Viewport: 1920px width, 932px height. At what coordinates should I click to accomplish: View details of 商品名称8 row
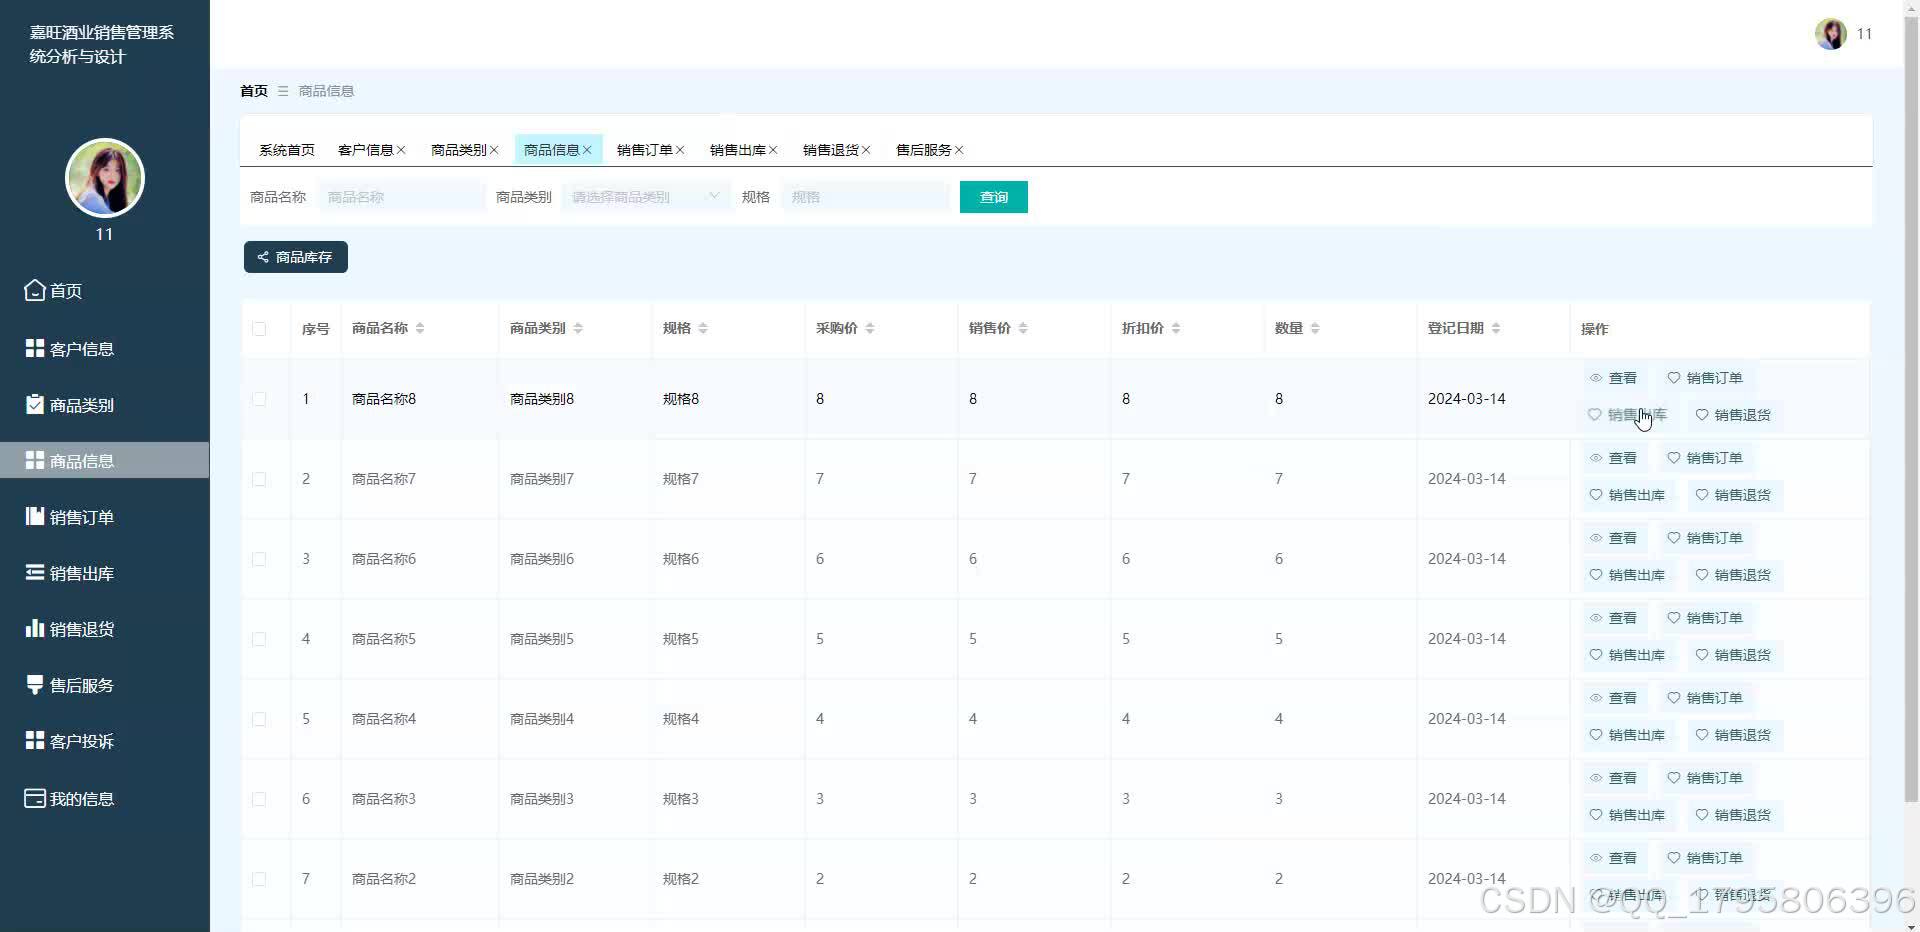tap(1613, 378)
